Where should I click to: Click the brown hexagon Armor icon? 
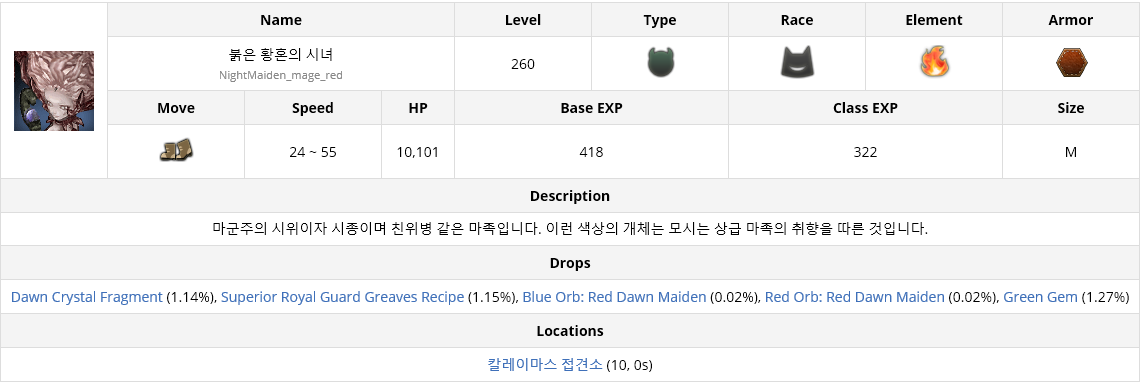[x=1071, y=64]
